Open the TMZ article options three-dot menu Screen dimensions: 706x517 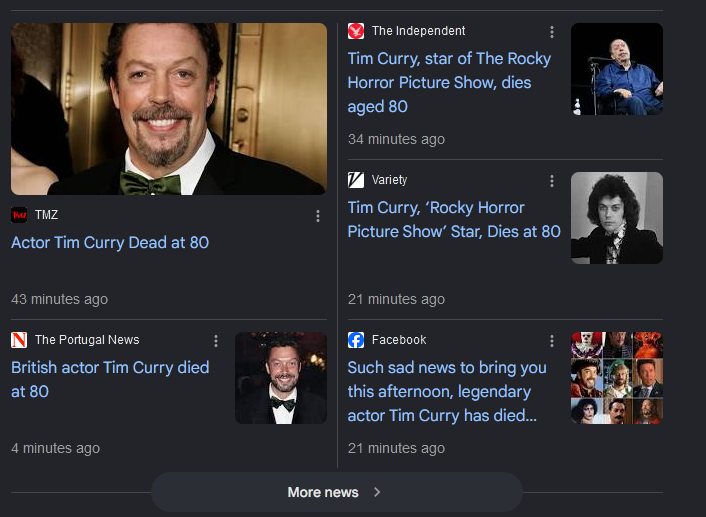[318, 216]
